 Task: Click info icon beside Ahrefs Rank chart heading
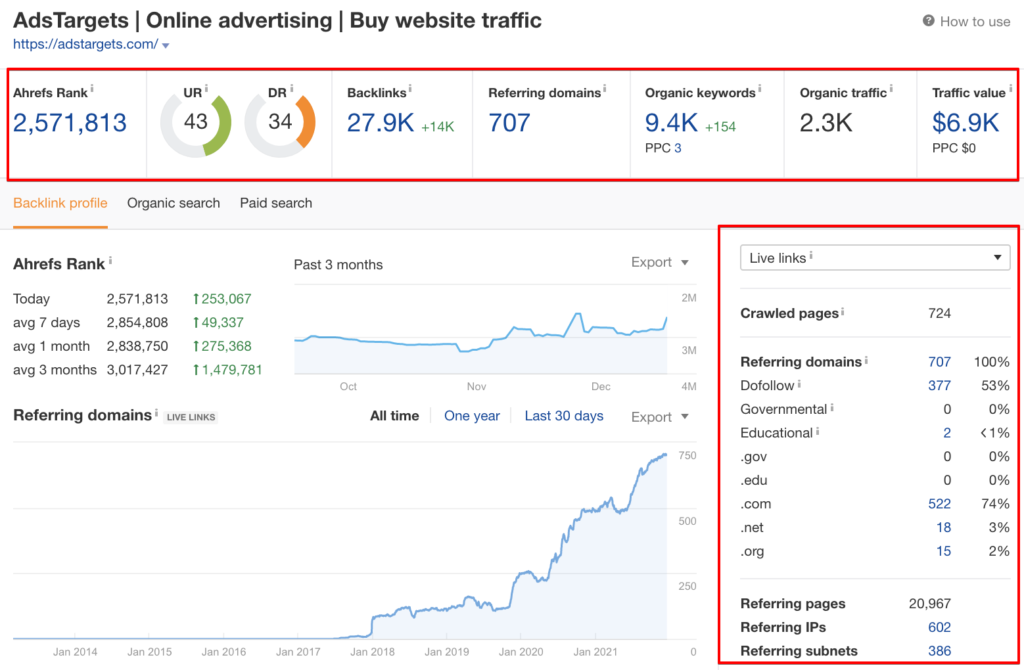click(x=110, y=261)
